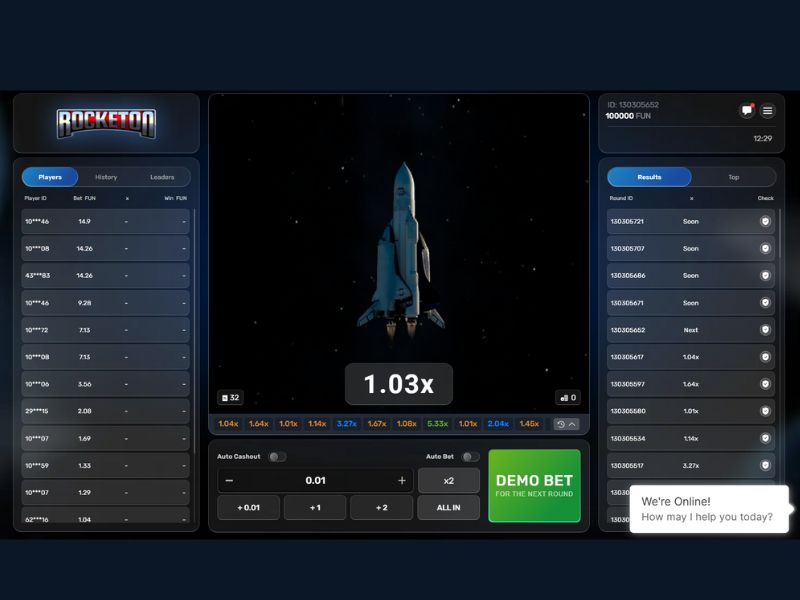Select the Top tab in results panel
The width and height of the screenshot is (800, 600).
click(733, 177)
